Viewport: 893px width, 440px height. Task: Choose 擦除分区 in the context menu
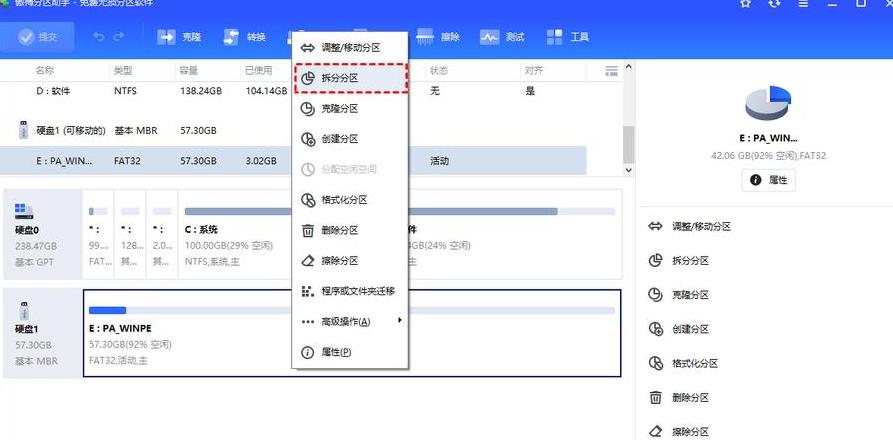(x=350, y=261)
